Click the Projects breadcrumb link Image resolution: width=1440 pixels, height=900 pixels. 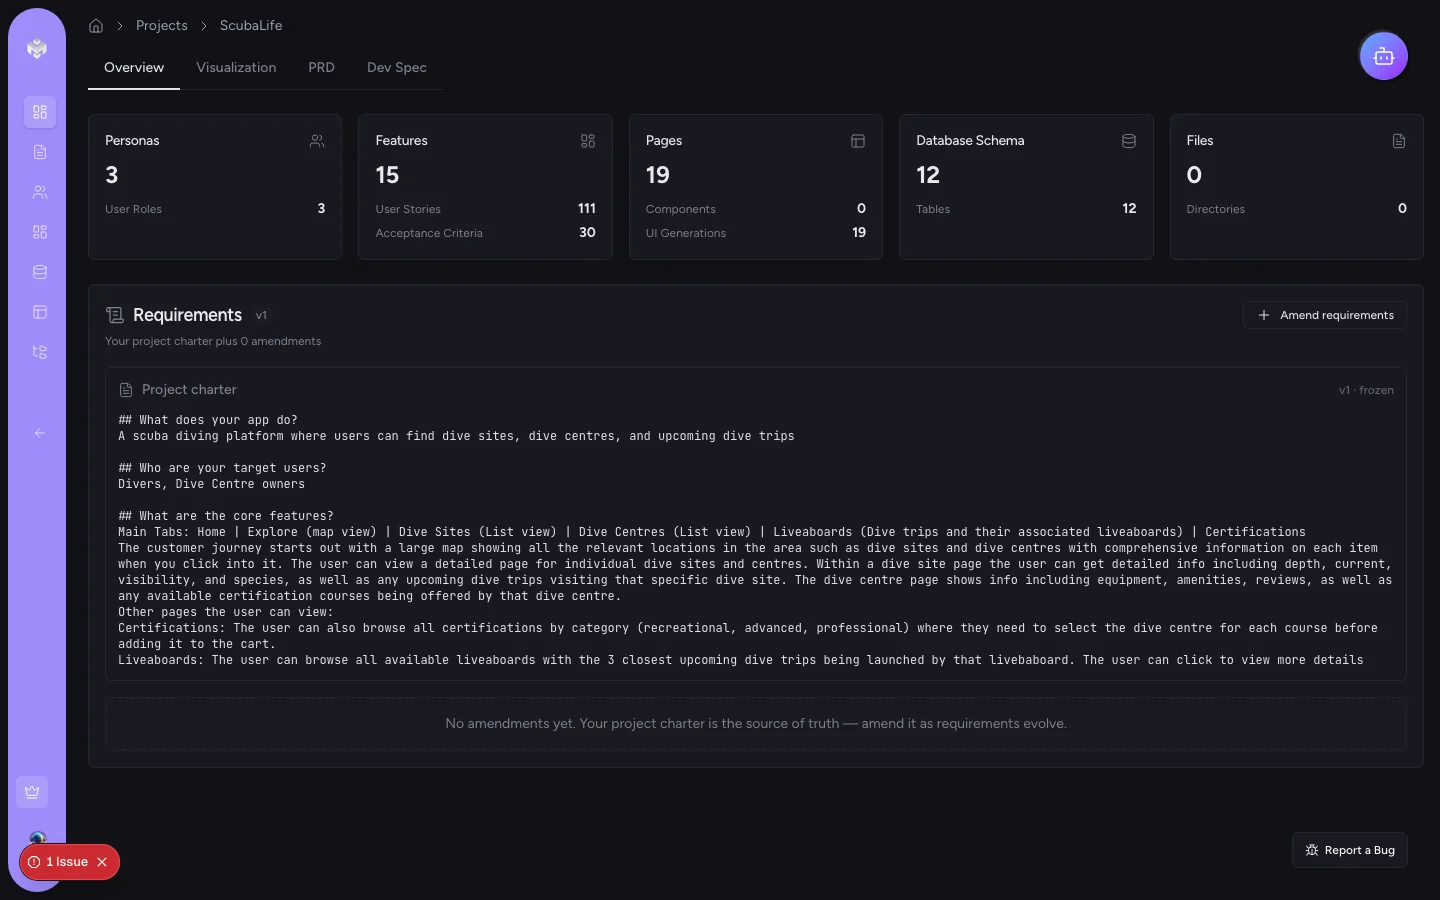[x=162, y=25]
